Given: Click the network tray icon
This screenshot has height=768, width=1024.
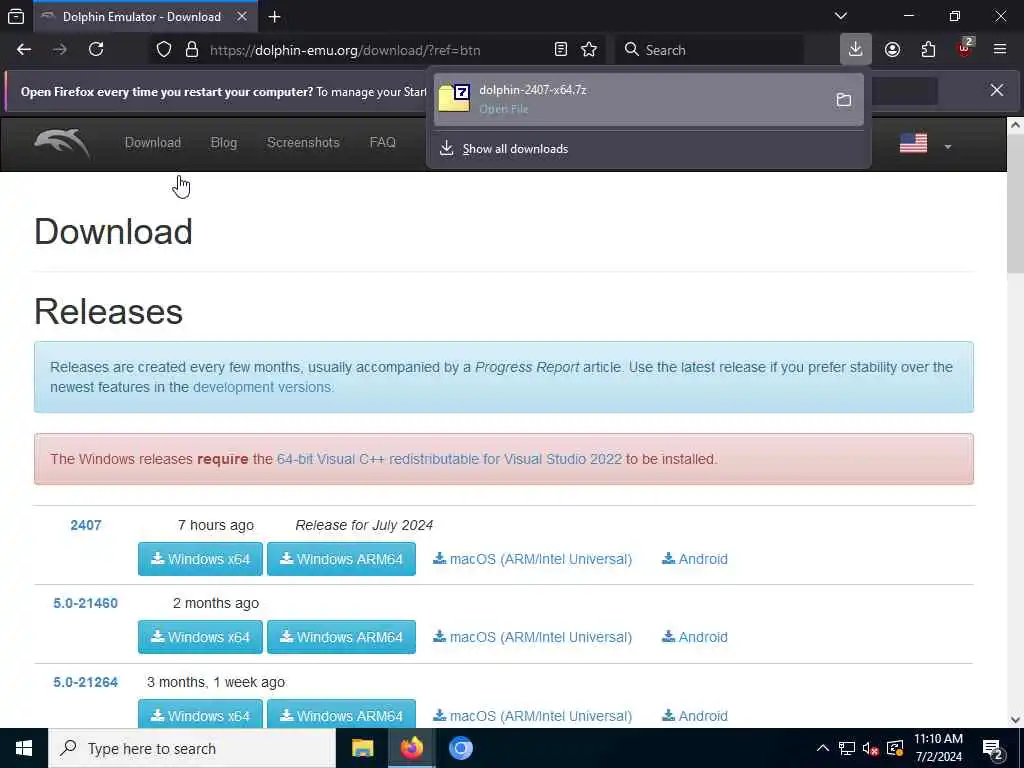Looking at the screenshot, I should click(846, 748).
